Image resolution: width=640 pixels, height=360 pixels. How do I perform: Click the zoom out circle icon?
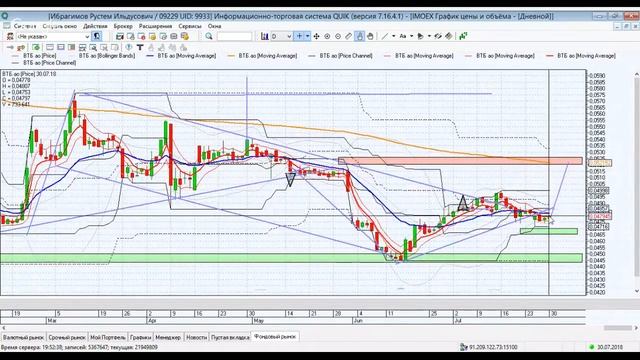coord(338,36)
